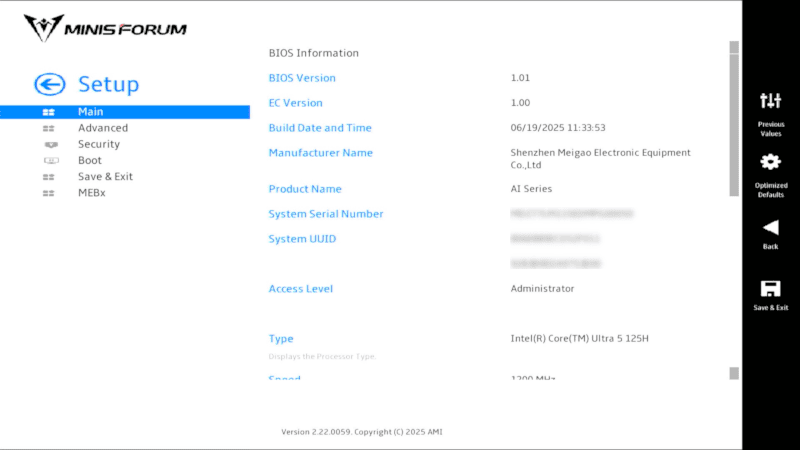The height and width of the screenshot is (450, 800).
Task: Click the Minisforum logo
Action: tap(106, 28)
